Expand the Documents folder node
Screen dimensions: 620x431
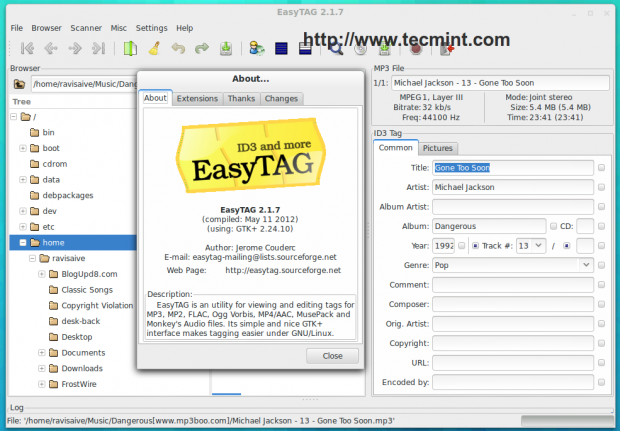pos(42,353)
